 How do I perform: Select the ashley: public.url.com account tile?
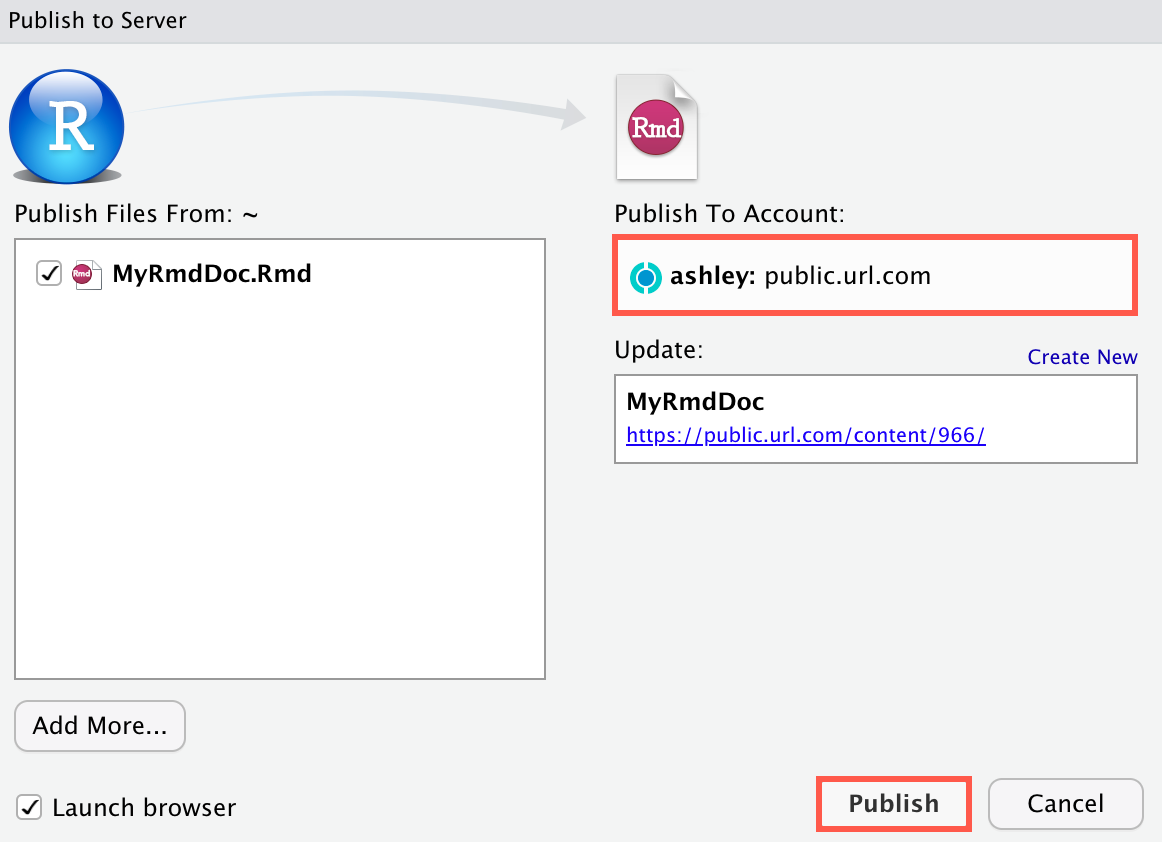[x=874, y=275]
